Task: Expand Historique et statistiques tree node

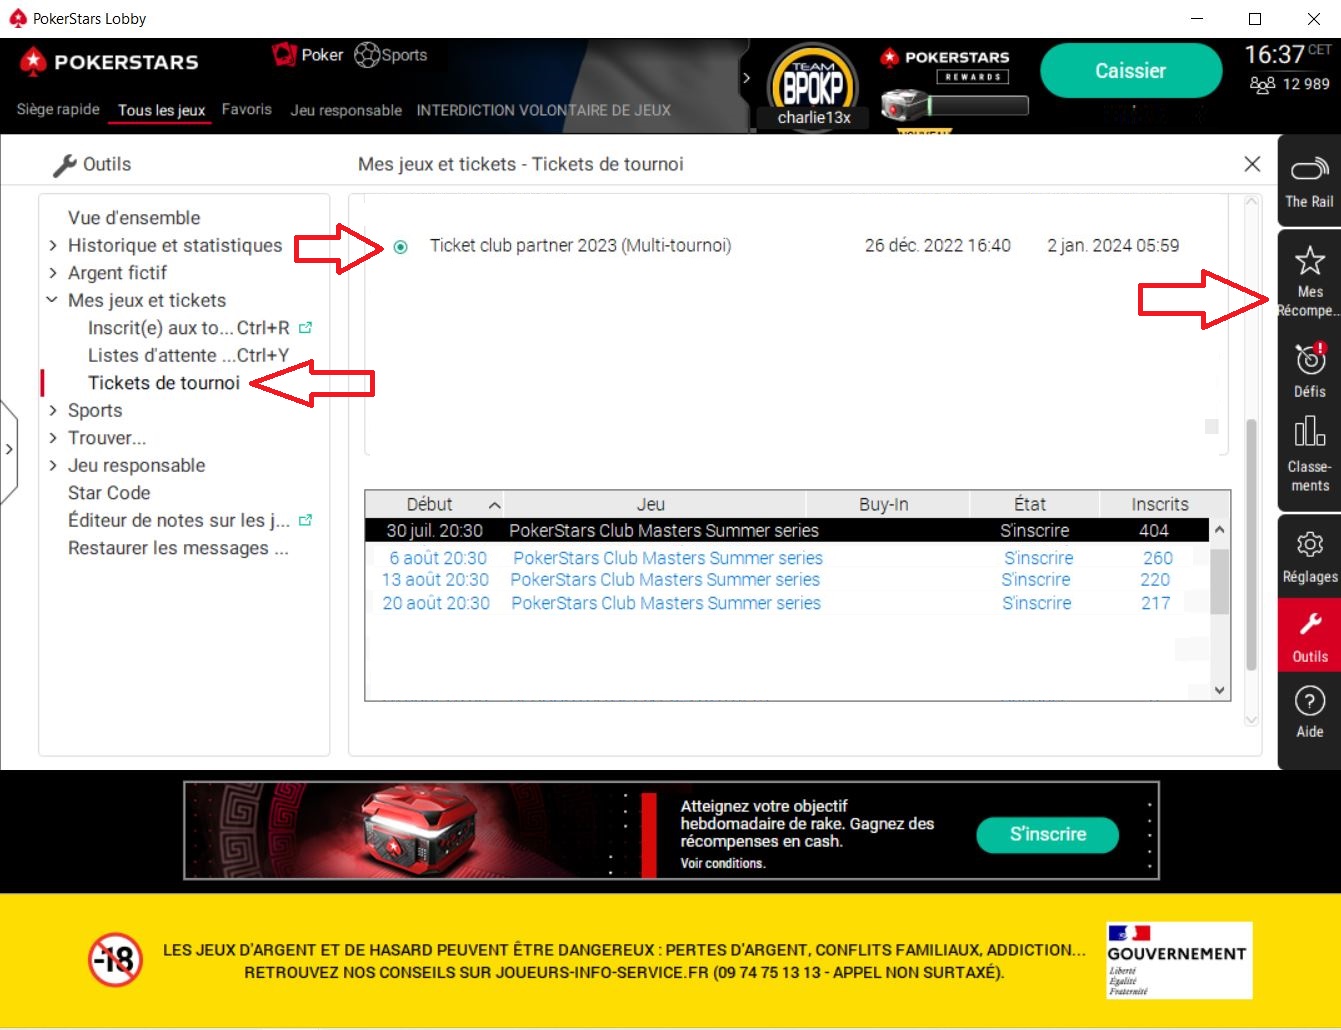Action: (x=53, y=245)
